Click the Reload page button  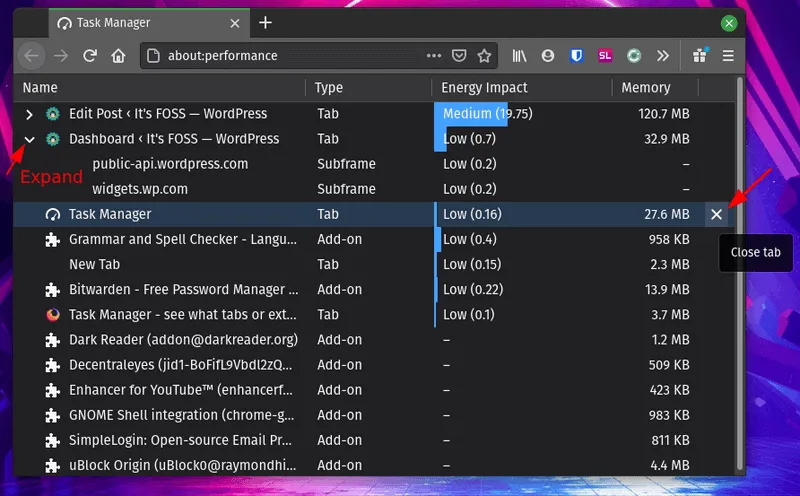[x=90, y=56]
